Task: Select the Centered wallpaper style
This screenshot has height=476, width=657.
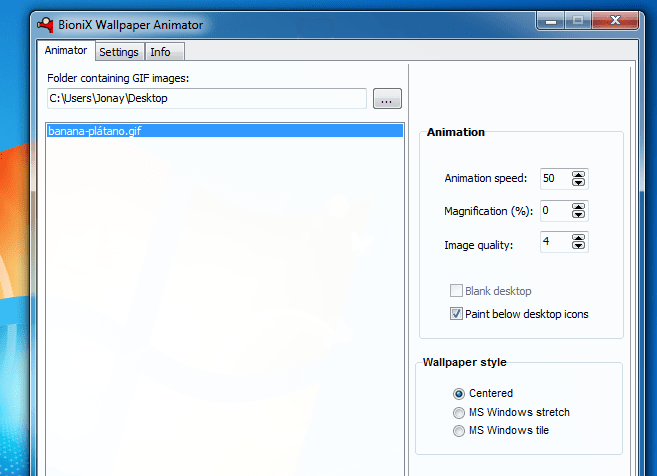Action: point(459,394)
